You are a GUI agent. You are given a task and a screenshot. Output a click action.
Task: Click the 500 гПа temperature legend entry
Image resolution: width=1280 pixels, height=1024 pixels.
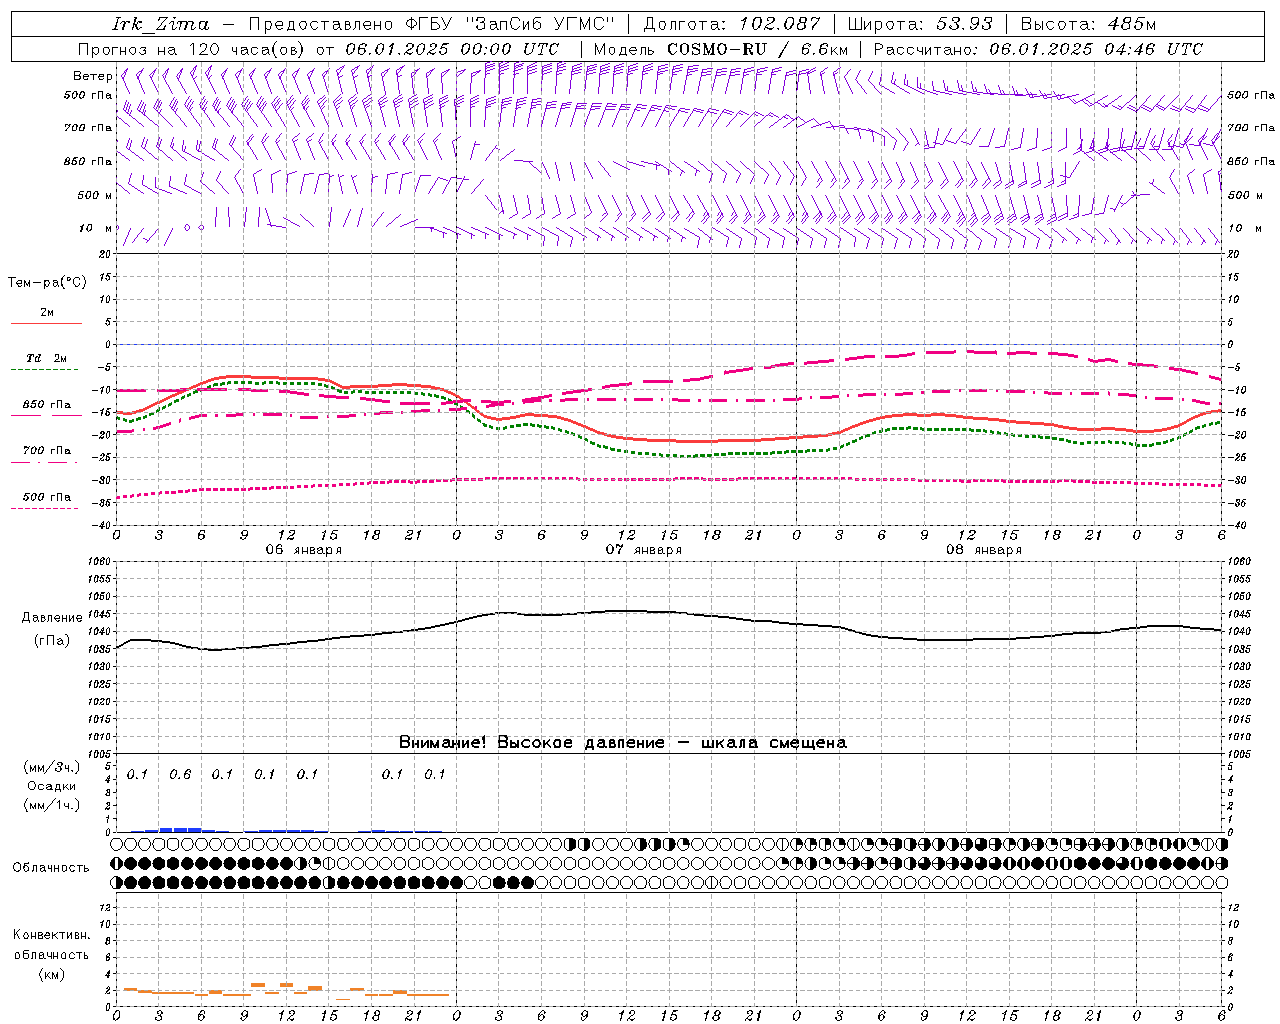tap(47, 501)
